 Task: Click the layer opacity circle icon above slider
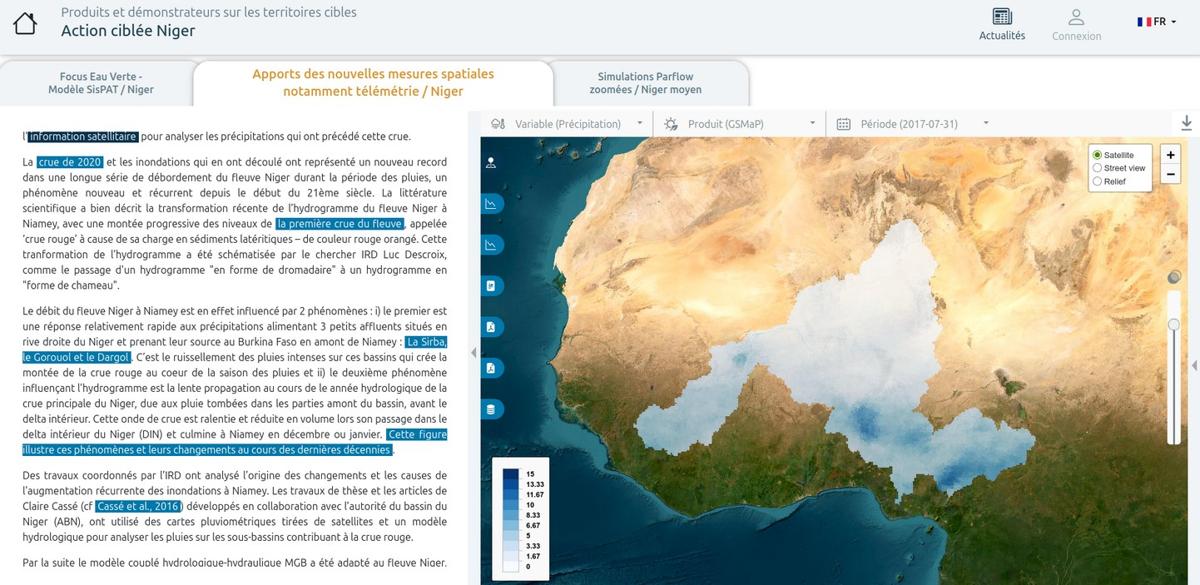pos(1174,277)
